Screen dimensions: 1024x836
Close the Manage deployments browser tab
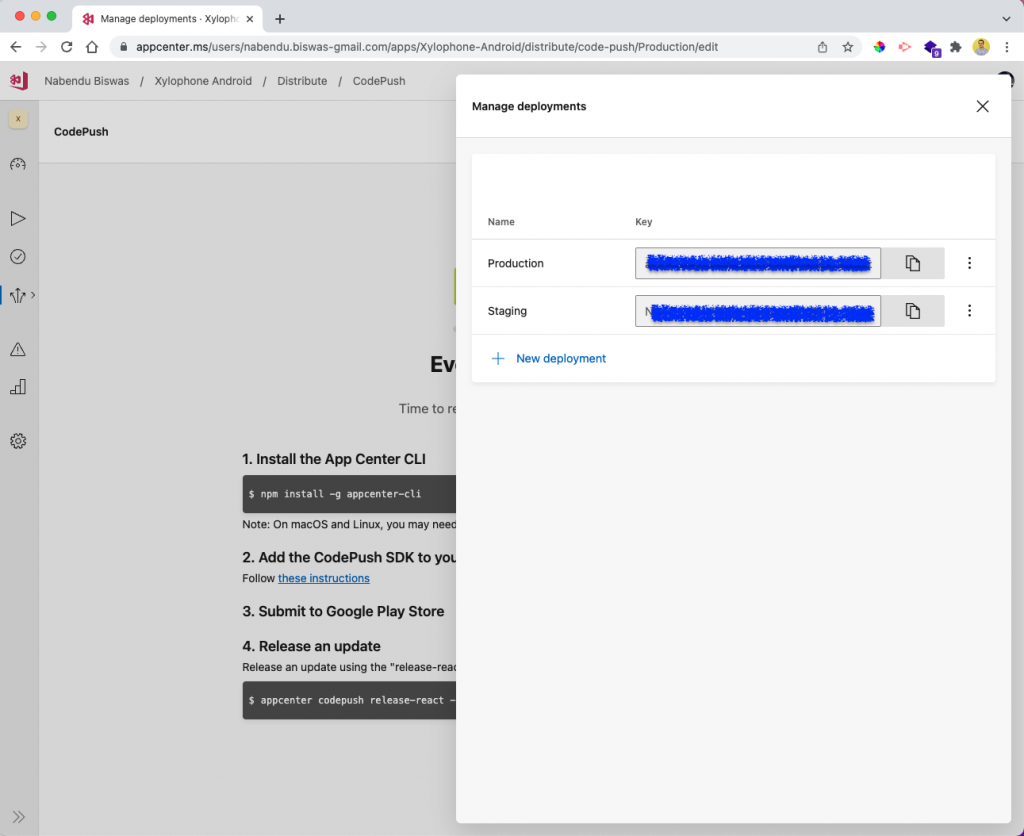pos(249,19)
